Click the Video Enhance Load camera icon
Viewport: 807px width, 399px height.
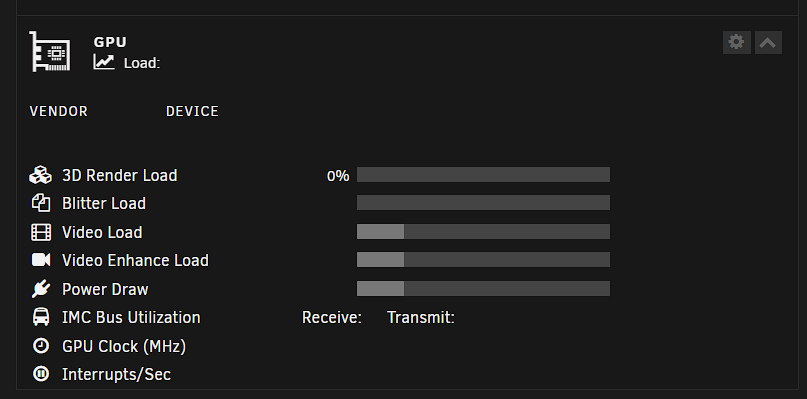tap(41, 260)
